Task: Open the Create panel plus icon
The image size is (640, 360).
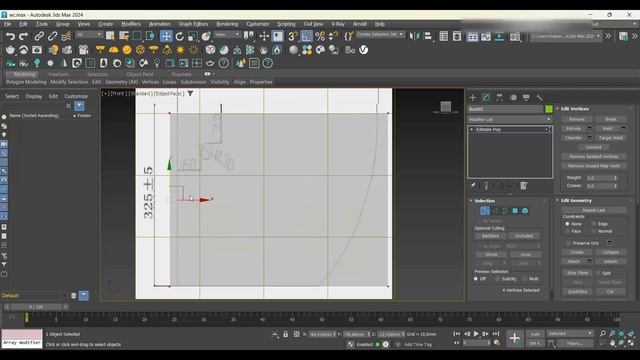Action: click(x=473, y=98)
